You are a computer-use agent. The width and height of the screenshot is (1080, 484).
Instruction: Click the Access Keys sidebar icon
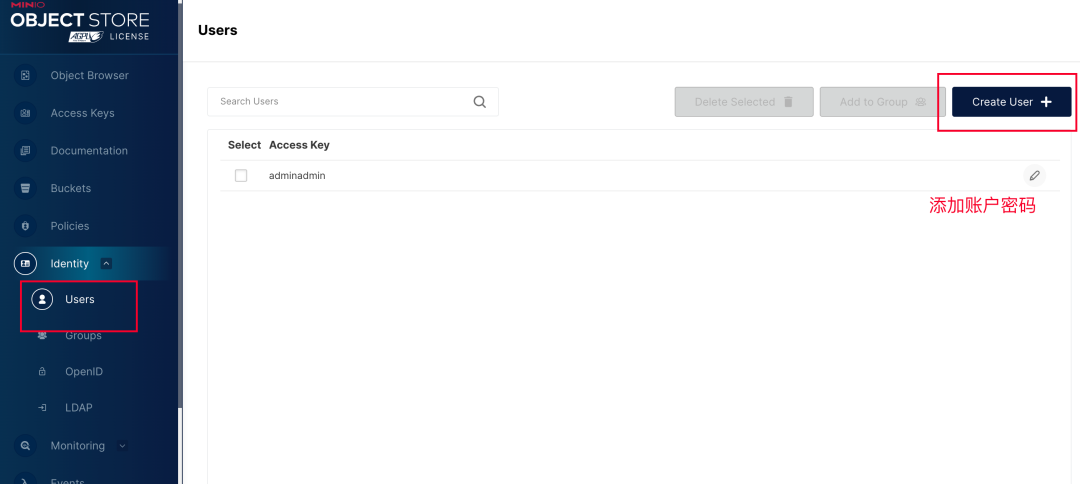(x=25, y=113)
